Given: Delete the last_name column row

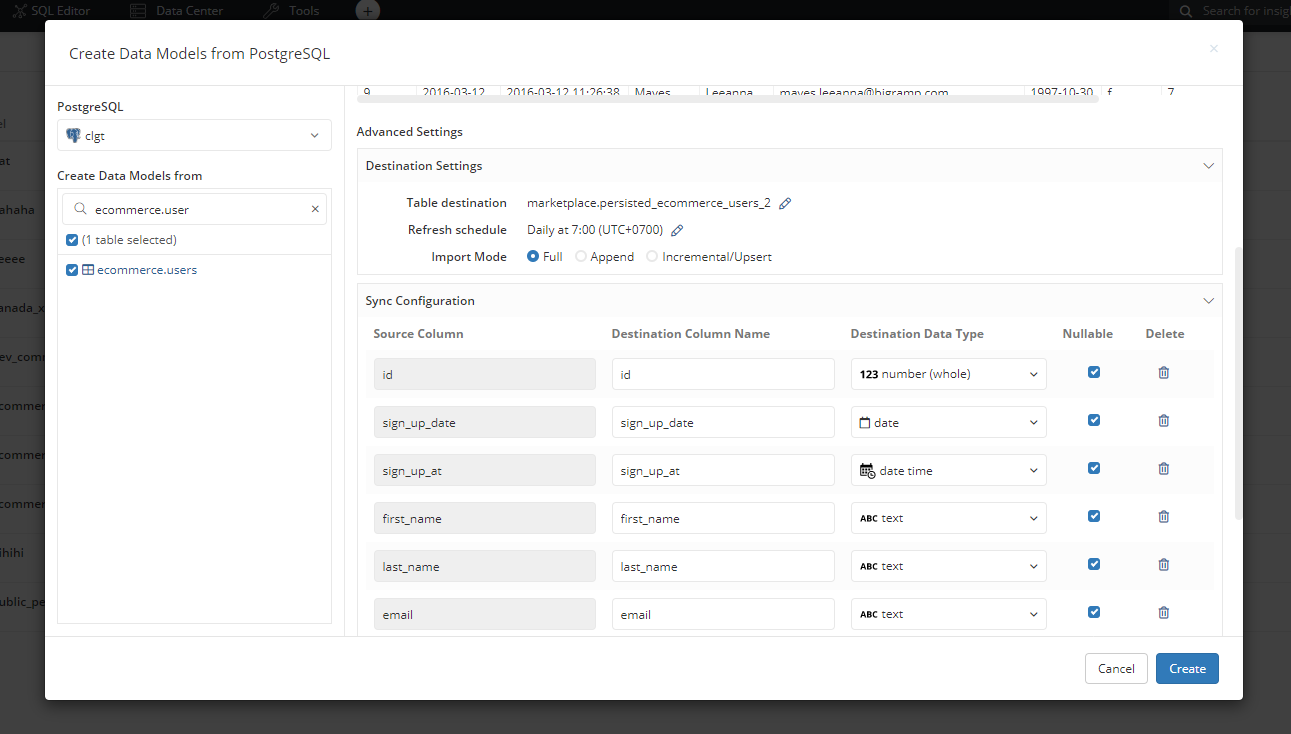Looking at the screenshot, I should 1164,564.
